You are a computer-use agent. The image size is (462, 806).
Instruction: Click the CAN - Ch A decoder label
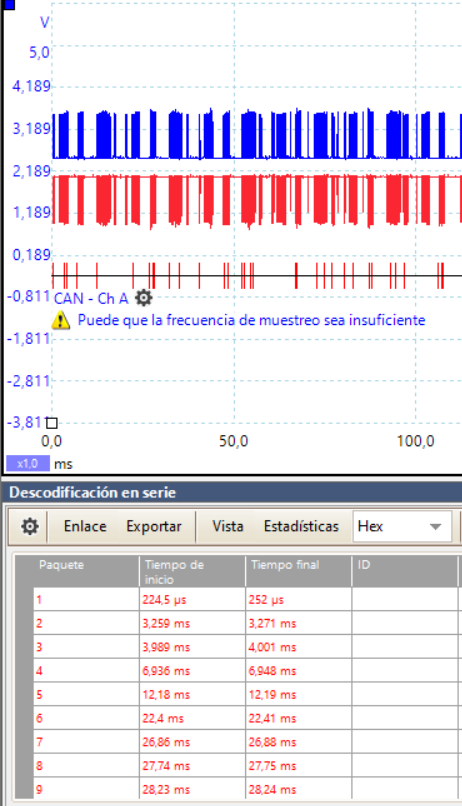(x=91, y=298)
